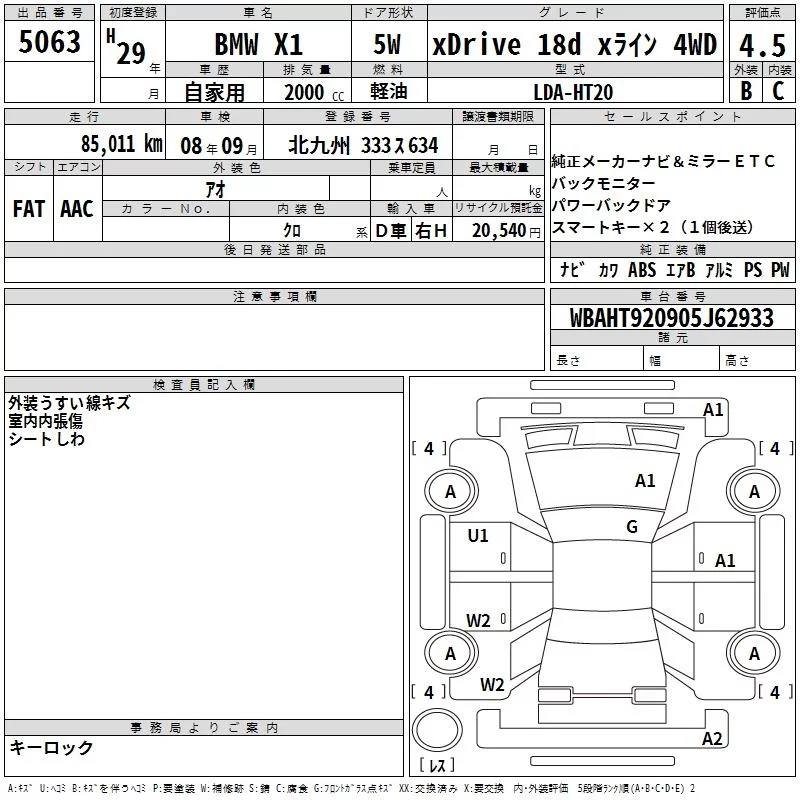Screen dimensions: 800x800
Task: Select the chassis number WBAHT920905J62933
Action: pyautogui.click(x=672, y=318)
